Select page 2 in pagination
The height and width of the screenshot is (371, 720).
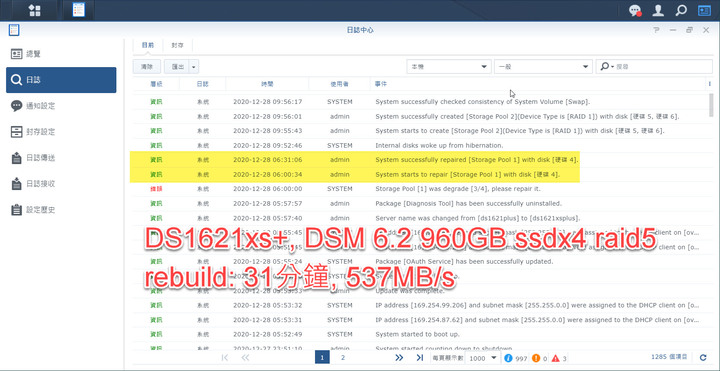(x=343, y=358)
